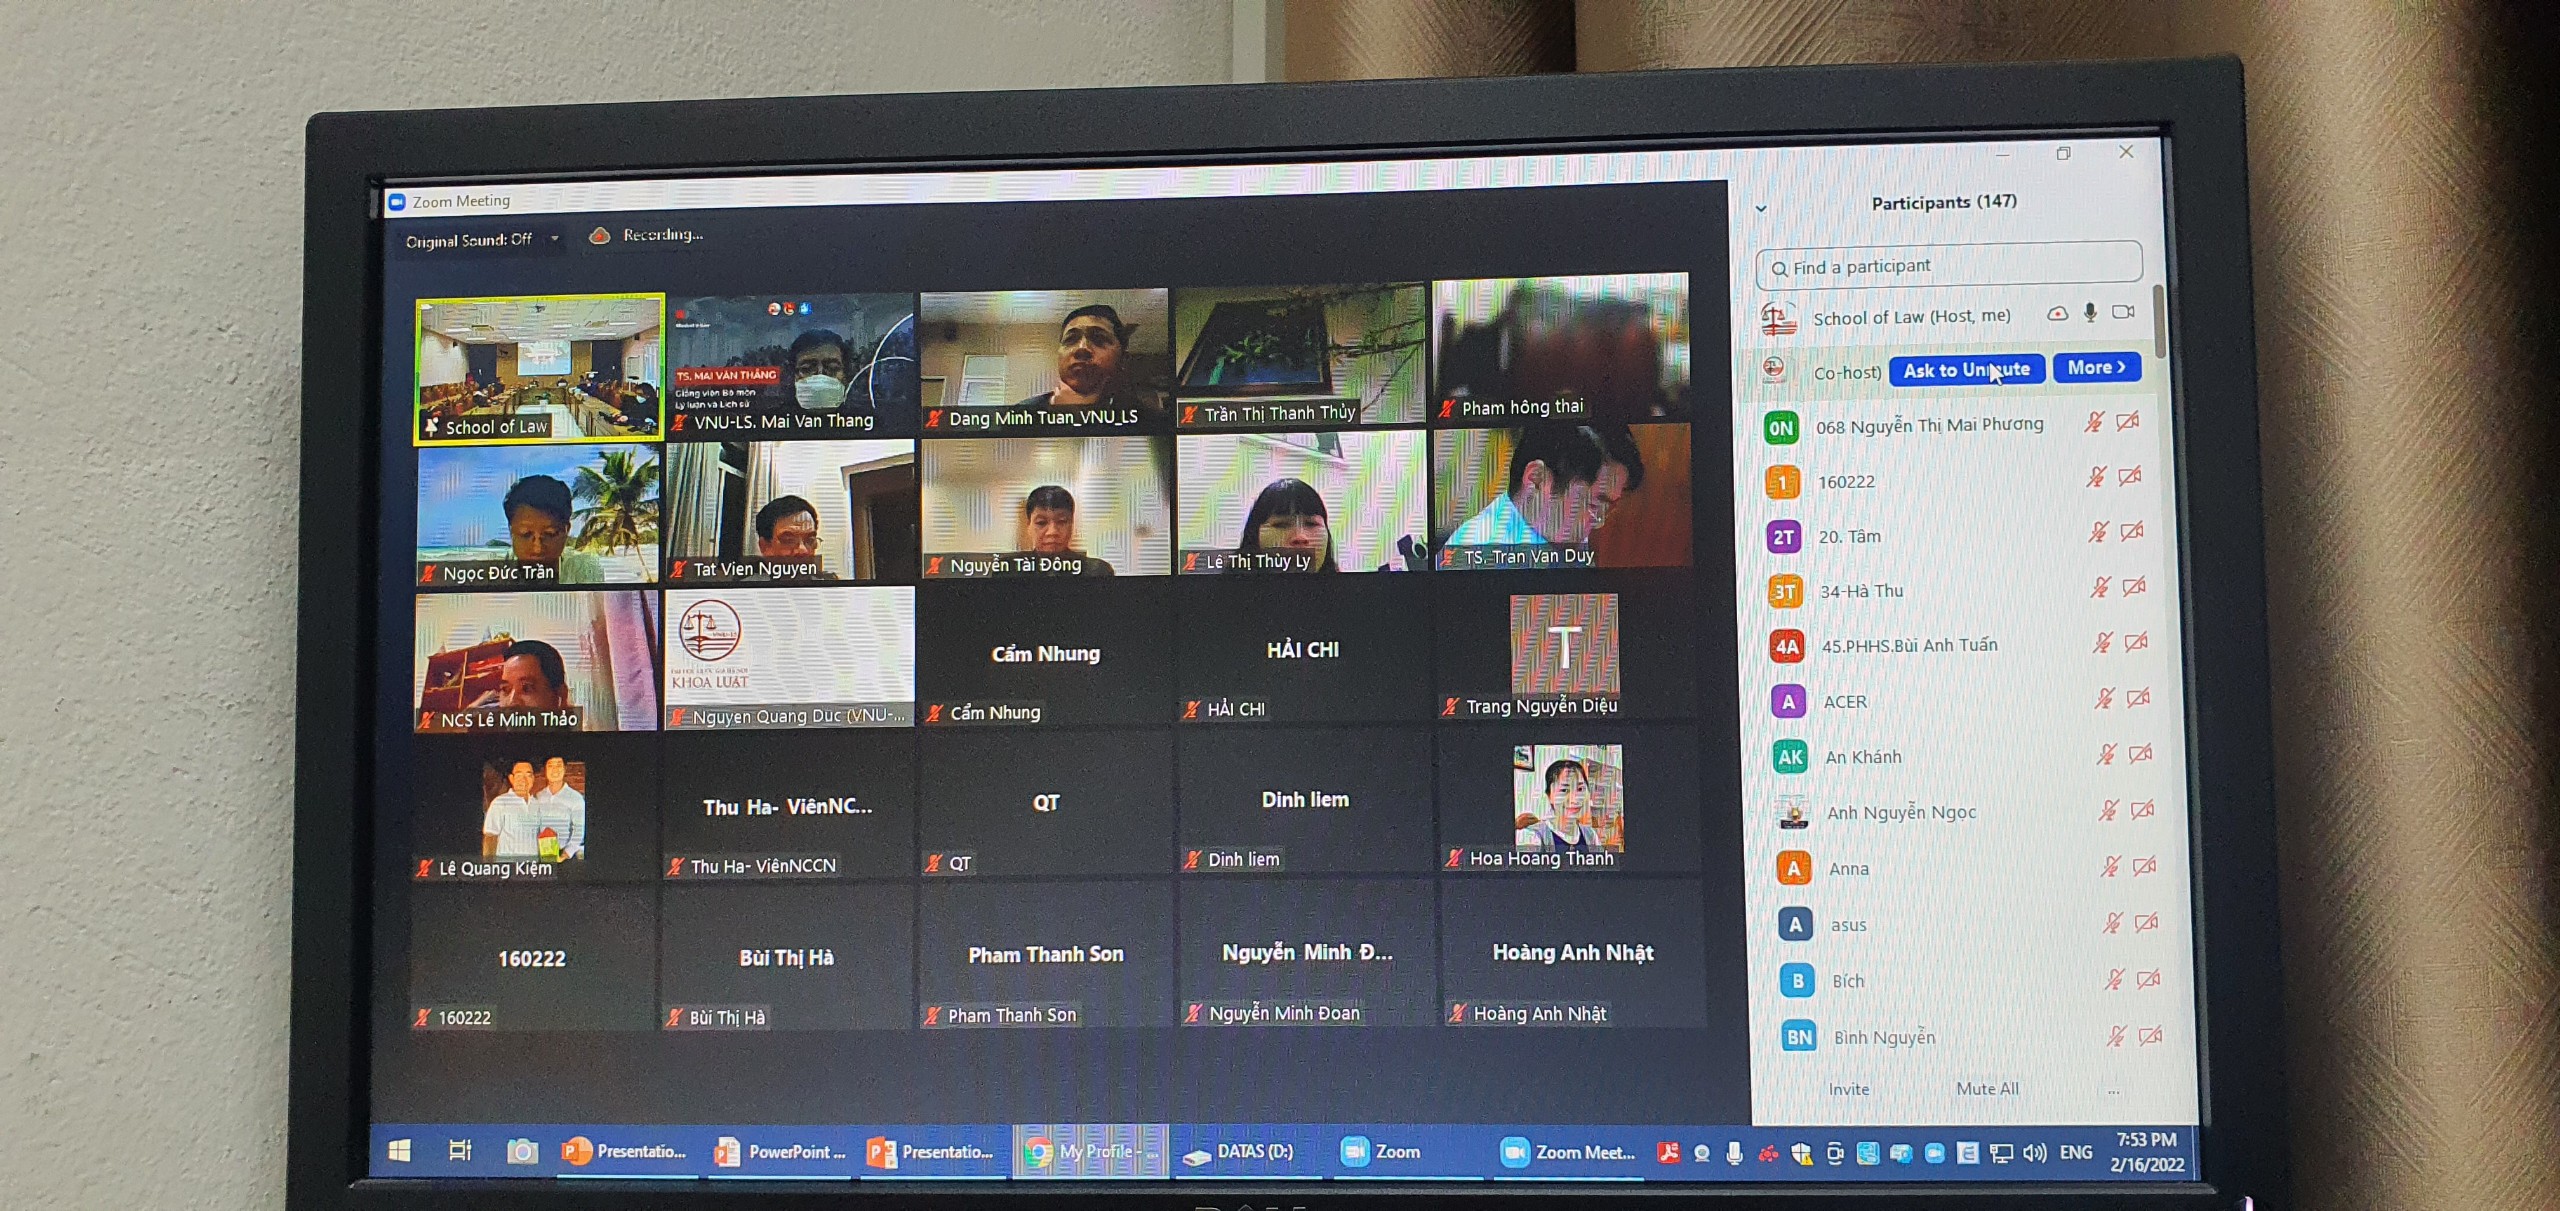Toggle video icon for Anna participant

[x=2144, y=866]
